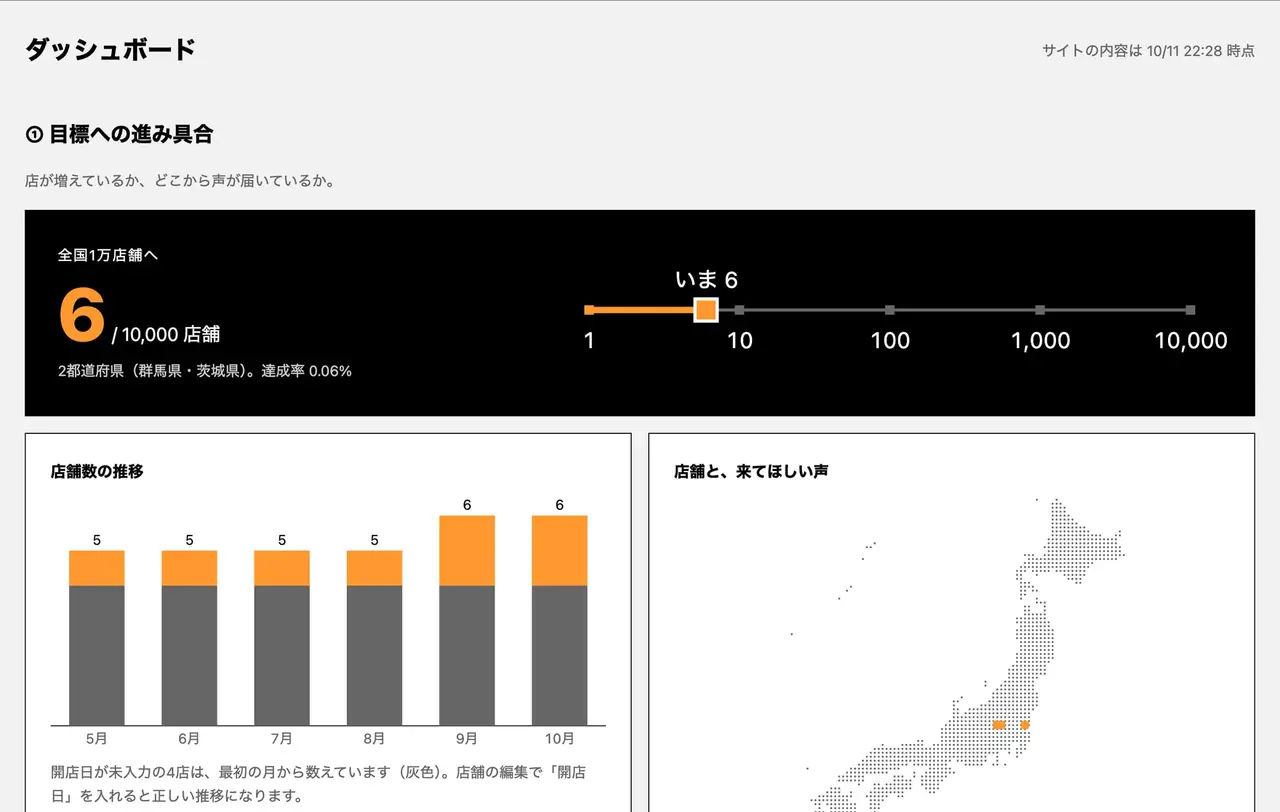Screen dimensions: 1280x812
Task: Click the orange segment of the 9月 bar
Action: point(467,551)
